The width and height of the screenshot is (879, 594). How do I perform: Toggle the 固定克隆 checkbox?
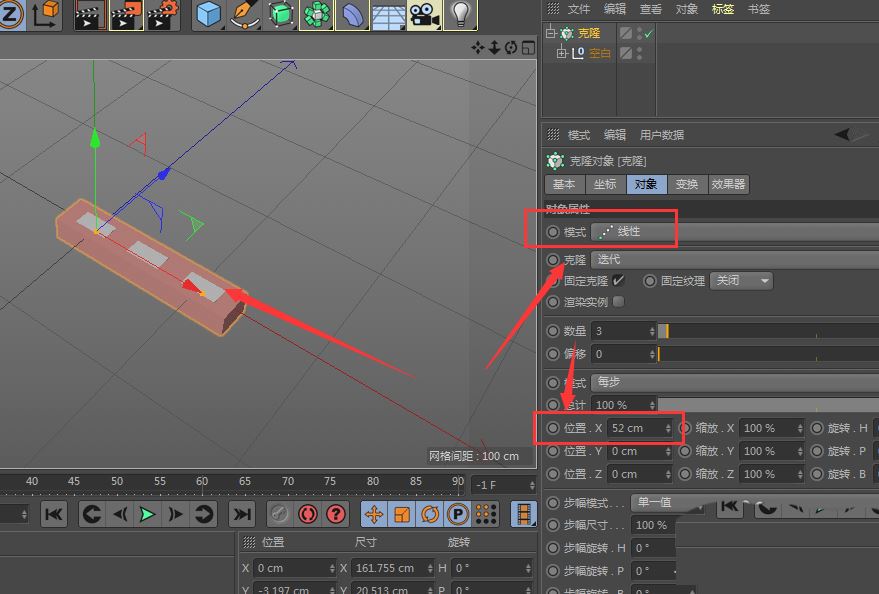618,280
